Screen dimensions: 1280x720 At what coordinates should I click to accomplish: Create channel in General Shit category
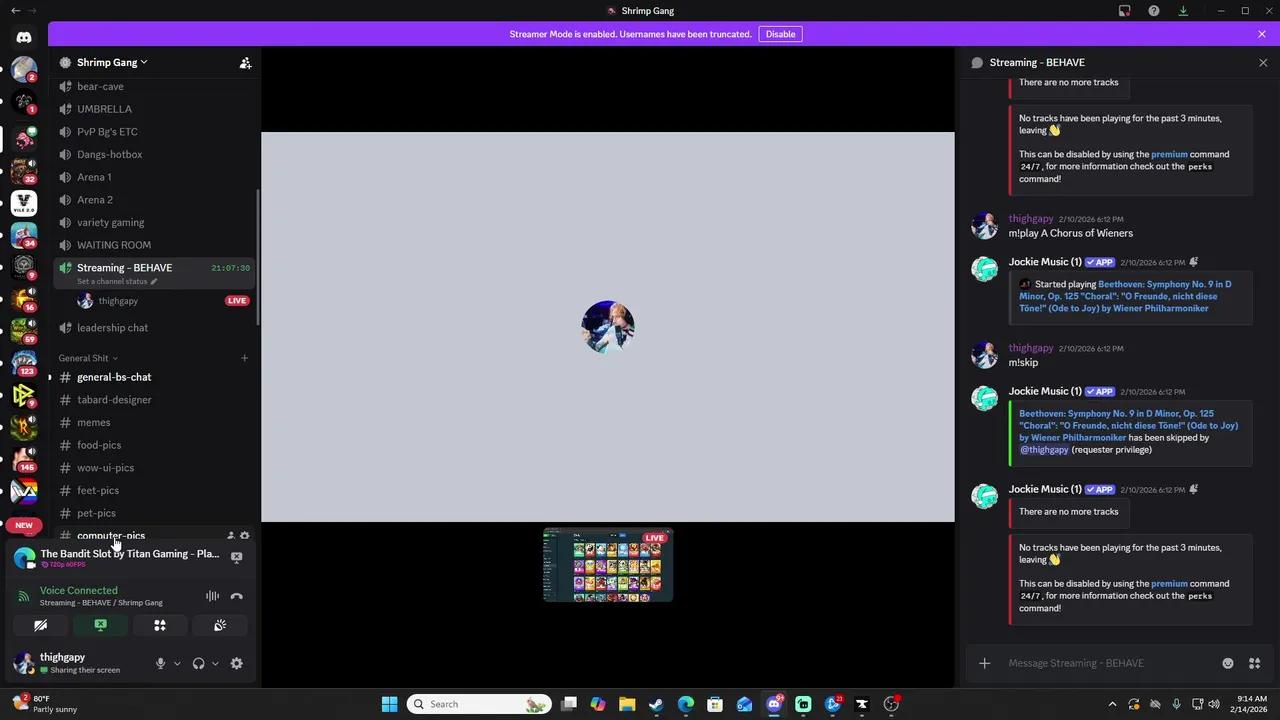coord(244,358)
